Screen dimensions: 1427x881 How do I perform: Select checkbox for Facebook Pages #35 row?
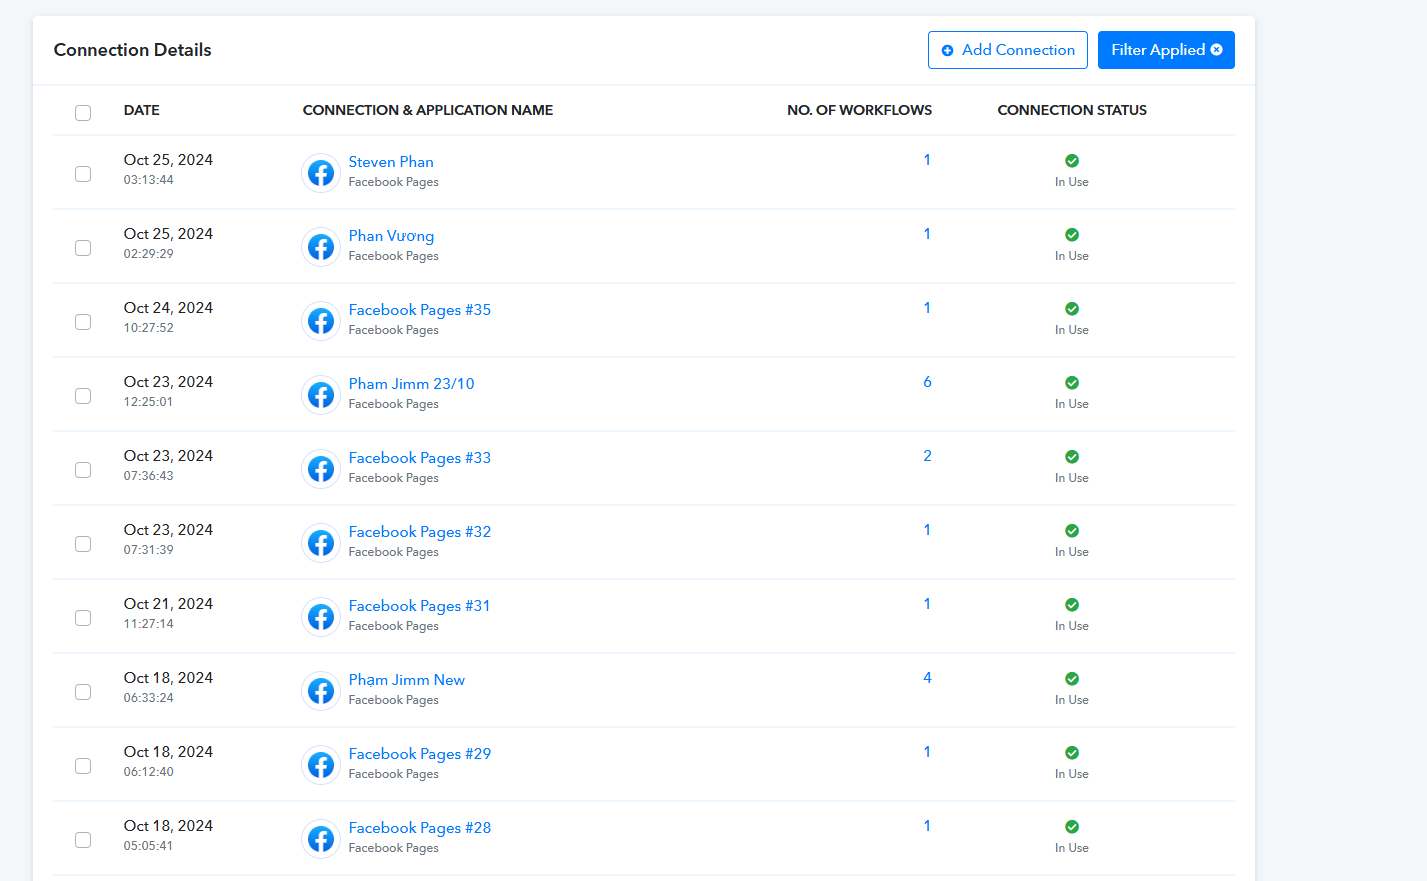coord(83,322)
